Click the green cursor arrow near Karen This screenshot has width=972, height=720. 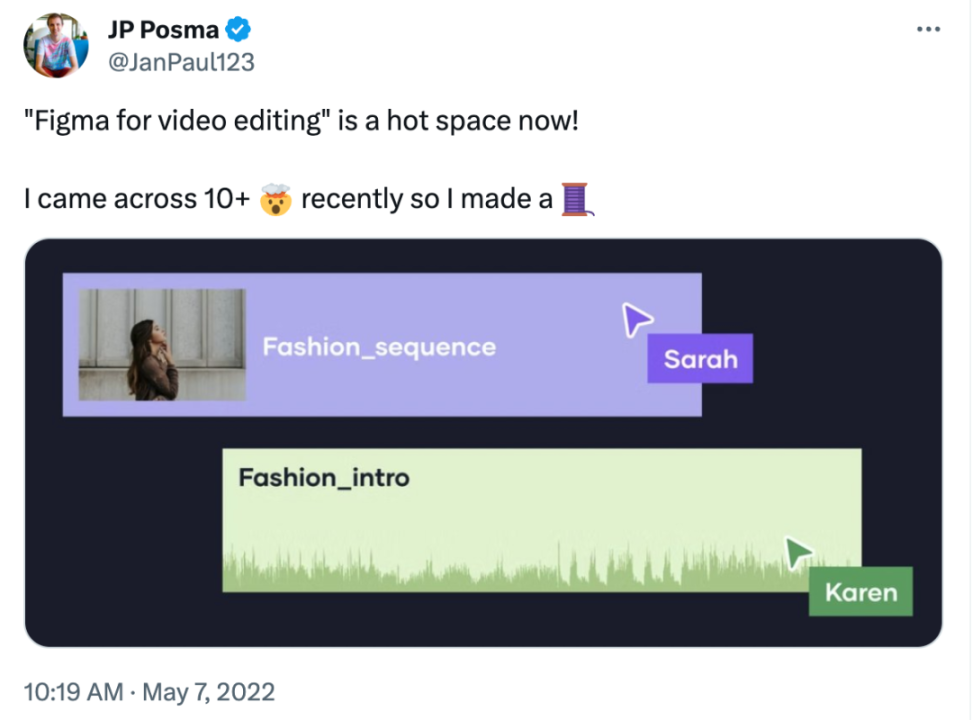[798, 552]
